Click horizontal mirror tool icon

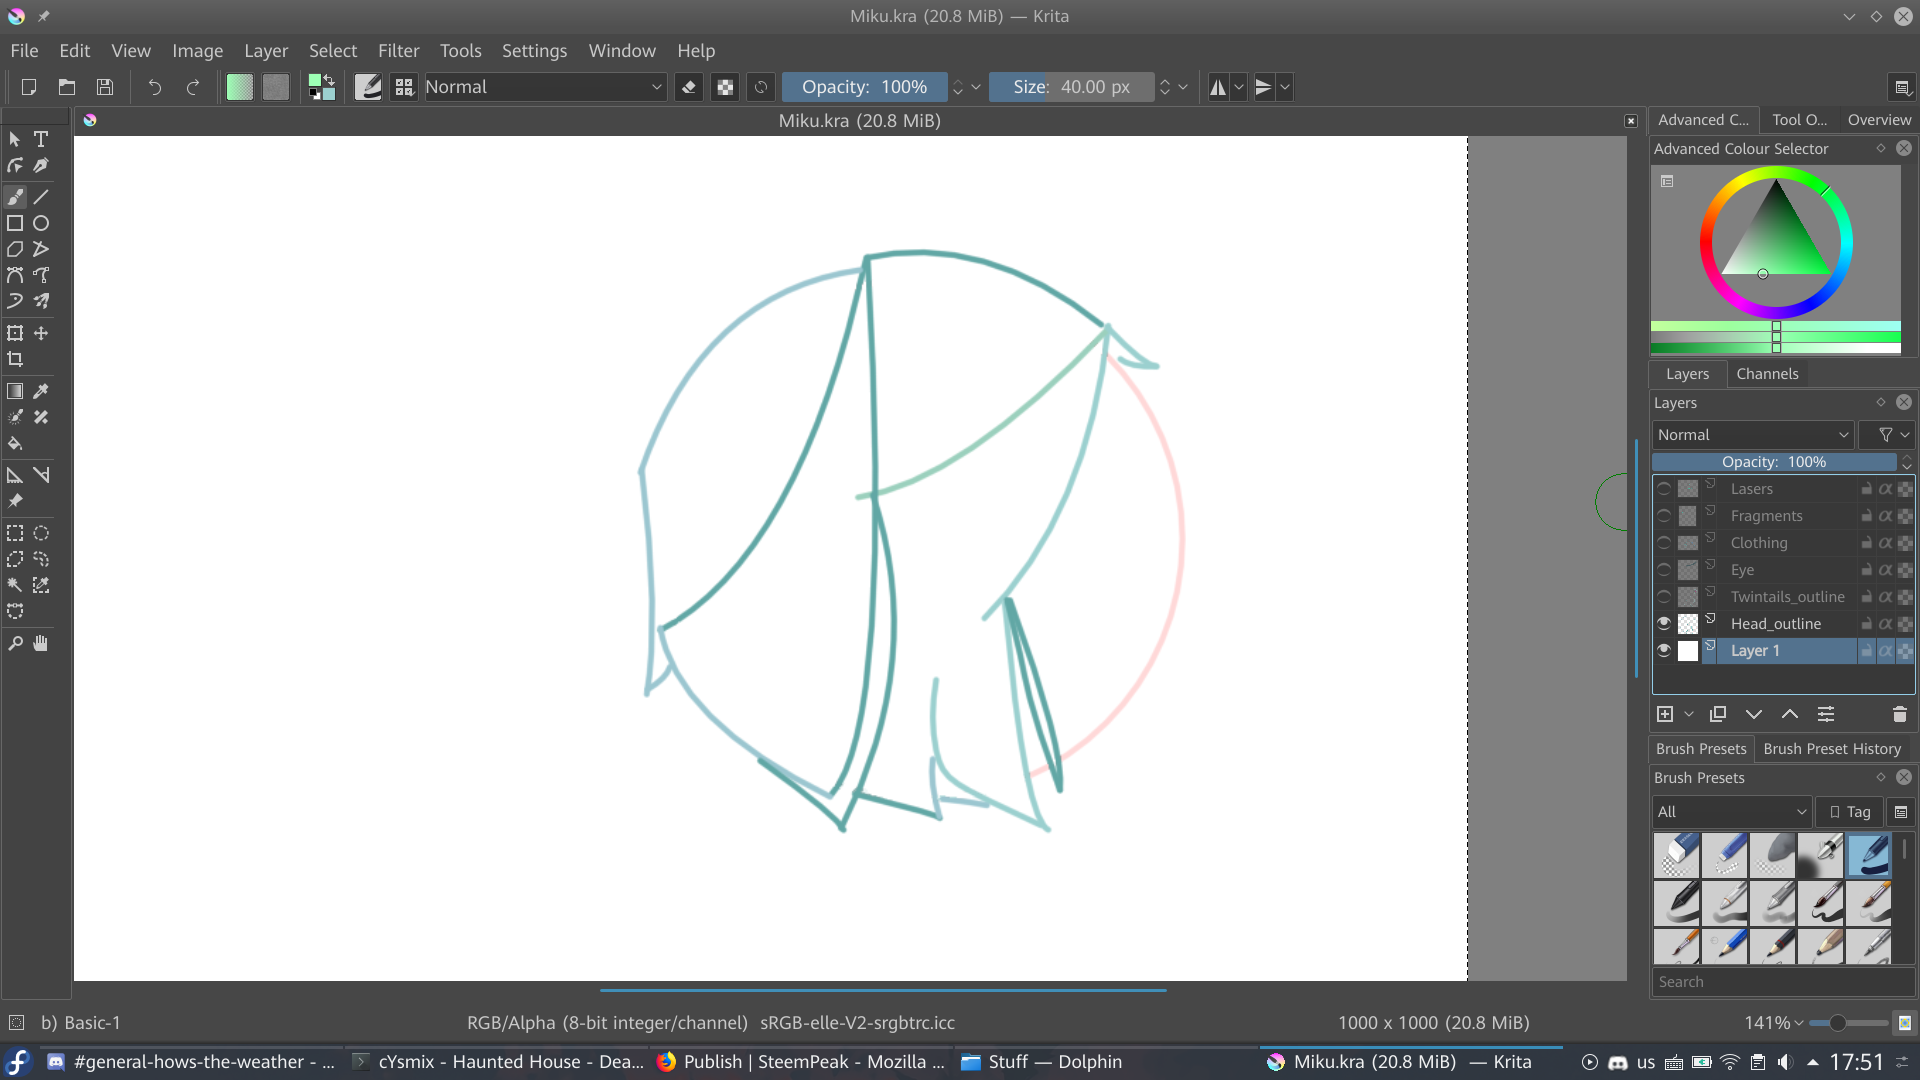tap(1217, 87)
